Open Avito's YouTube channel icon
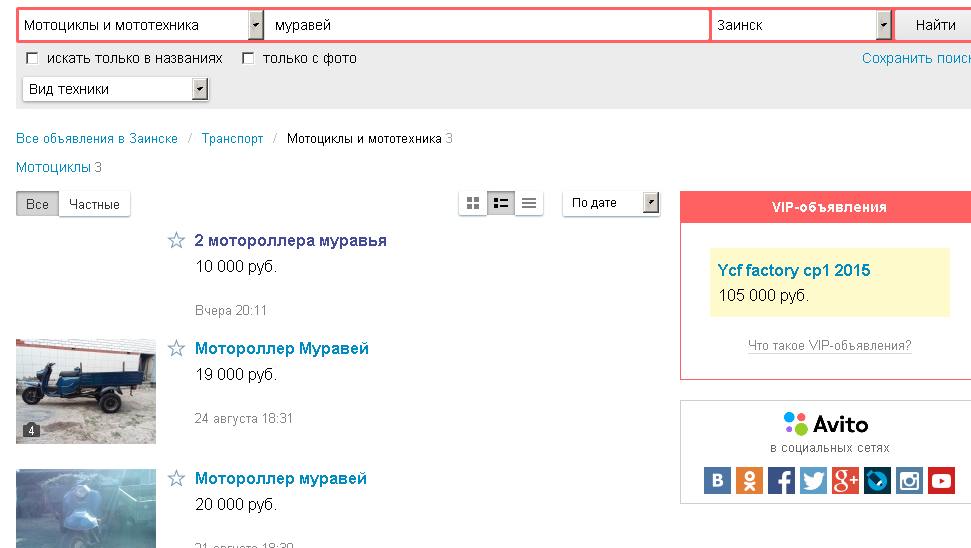Screen dimensions: 971x548 941,481
